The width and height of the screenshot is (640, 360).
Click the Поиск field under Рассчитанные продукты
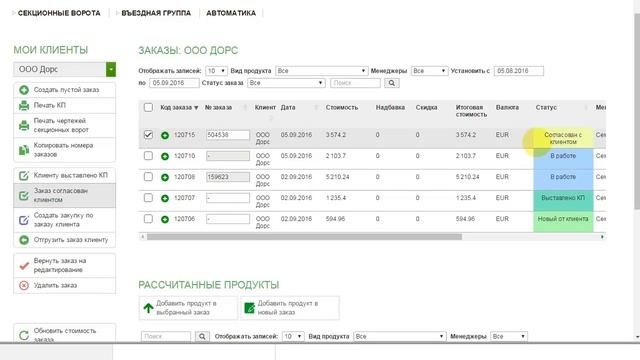(x=166, y=336)
